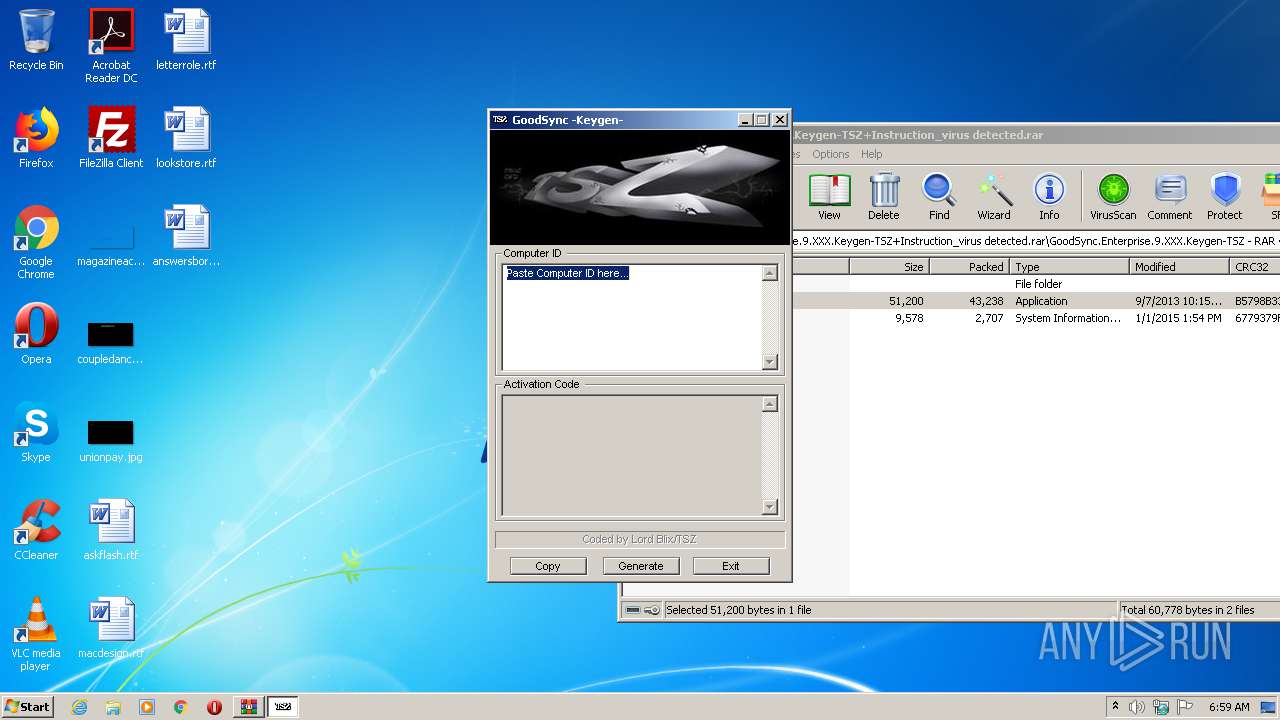Click the Copy button in the keygen

tap(547, 566)
